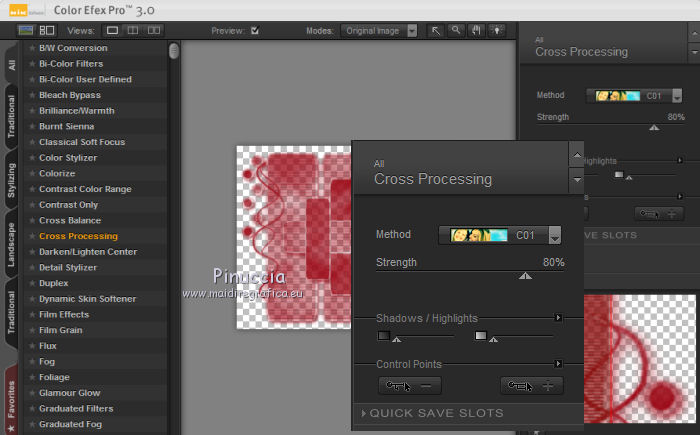The image size is (700, 435).
Task: Click the add control point button in background panel
Action: (659, 214)
